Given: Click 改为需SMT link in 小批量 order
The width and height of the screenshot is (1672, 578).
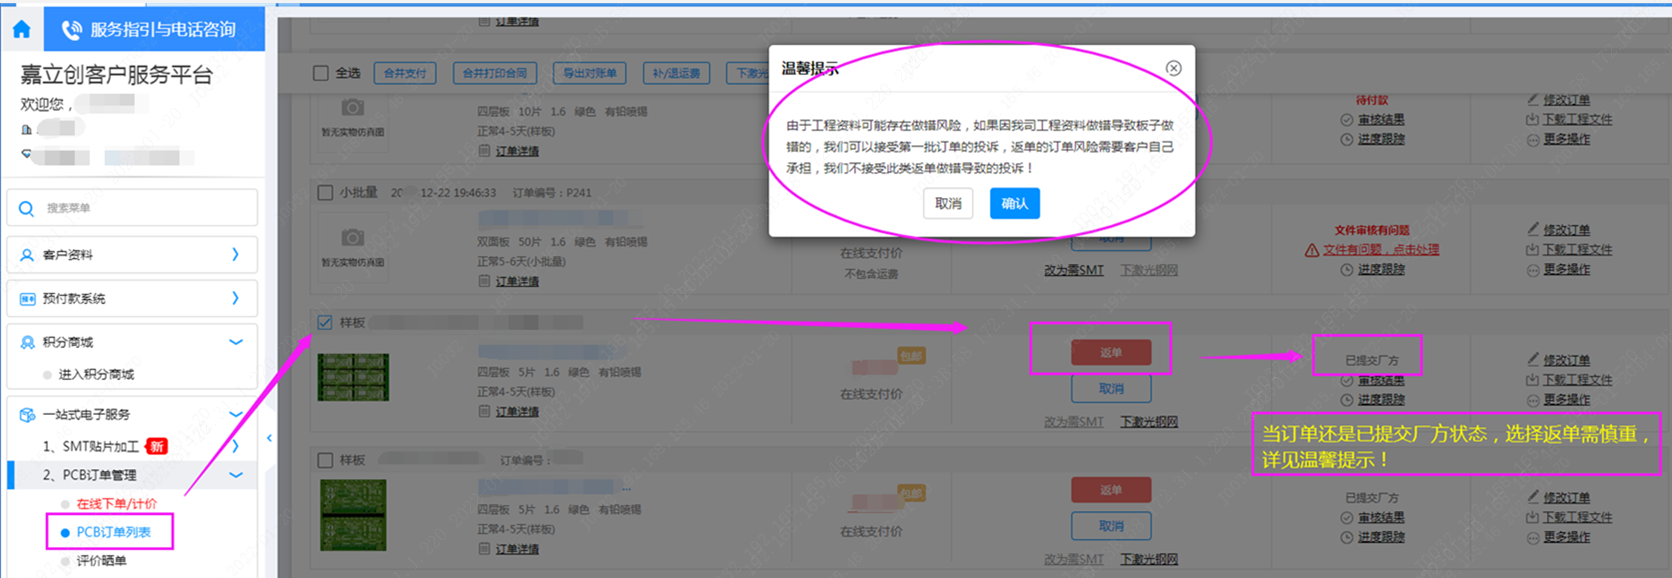Looking at the screenshot, I should 1074,270.
